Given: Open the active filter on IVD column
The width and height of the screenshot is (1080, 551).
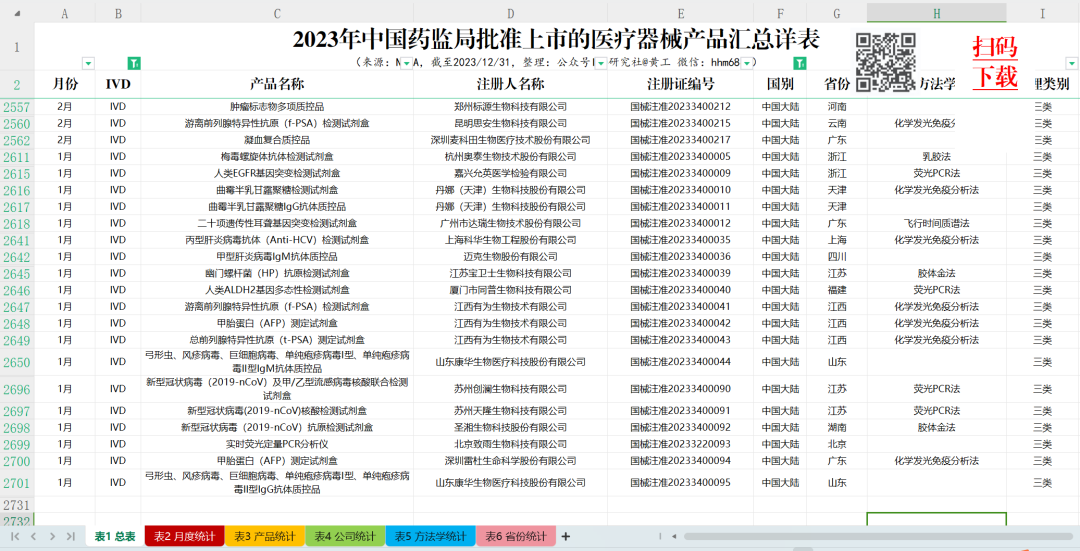Looking at the screenshot, I should click(x=134, y=63).
